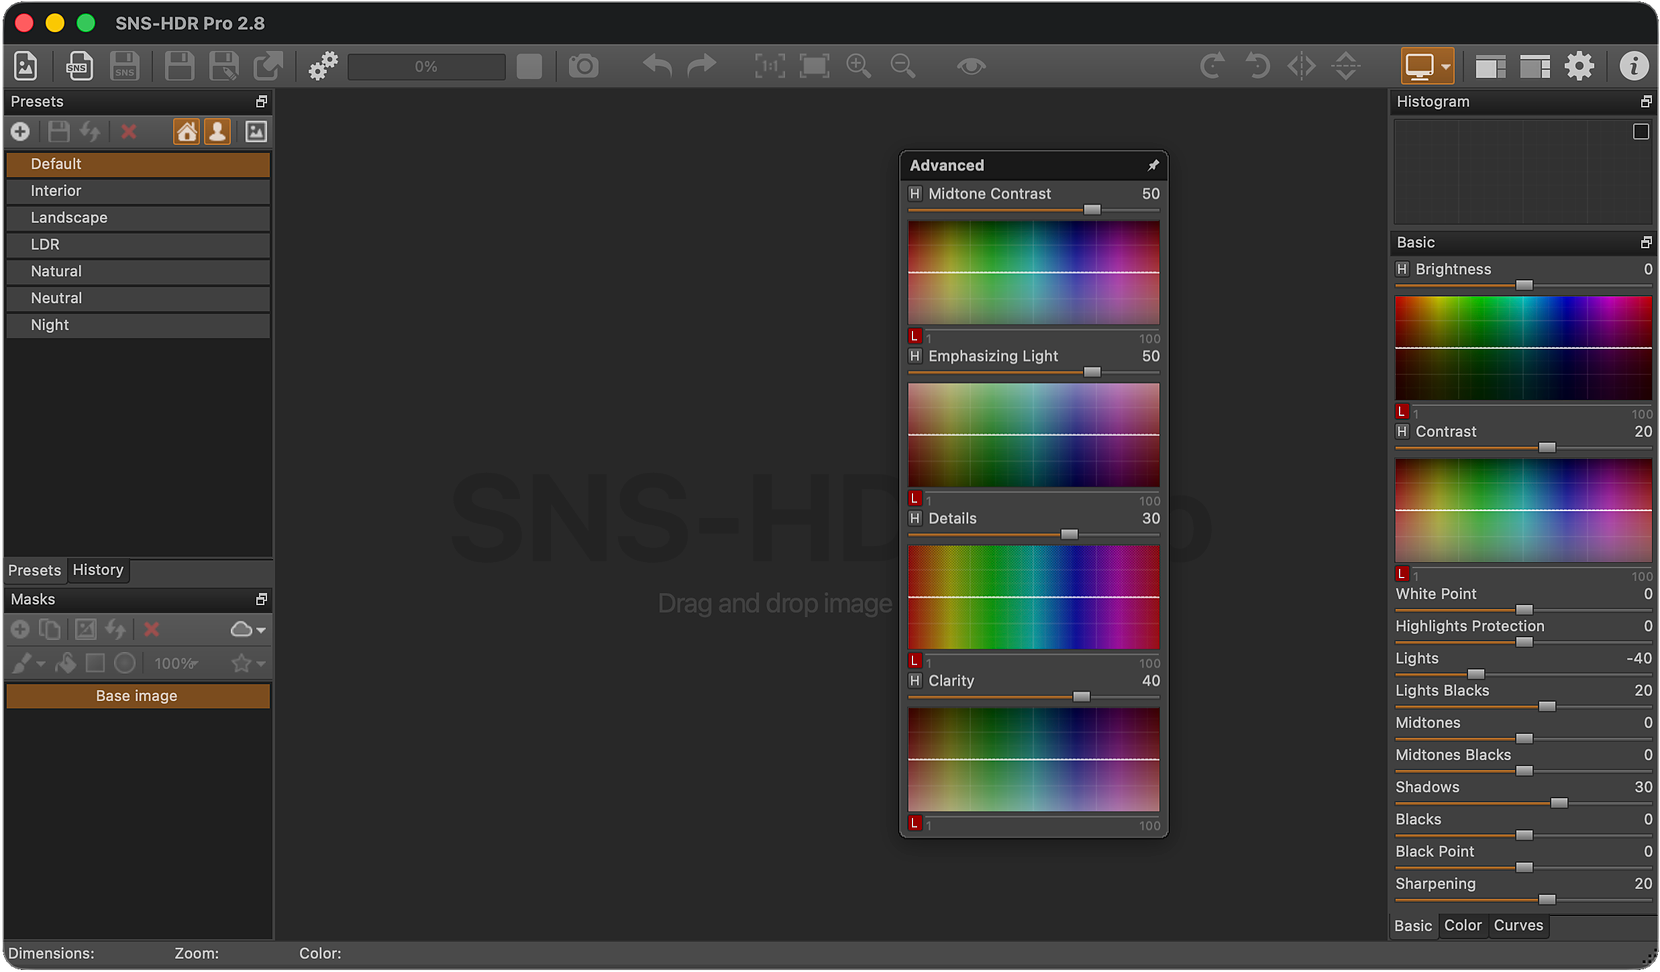The height and width of the screenshot is (972, 1660).
Task: Select the Natural preset
Action: (138, 272)
